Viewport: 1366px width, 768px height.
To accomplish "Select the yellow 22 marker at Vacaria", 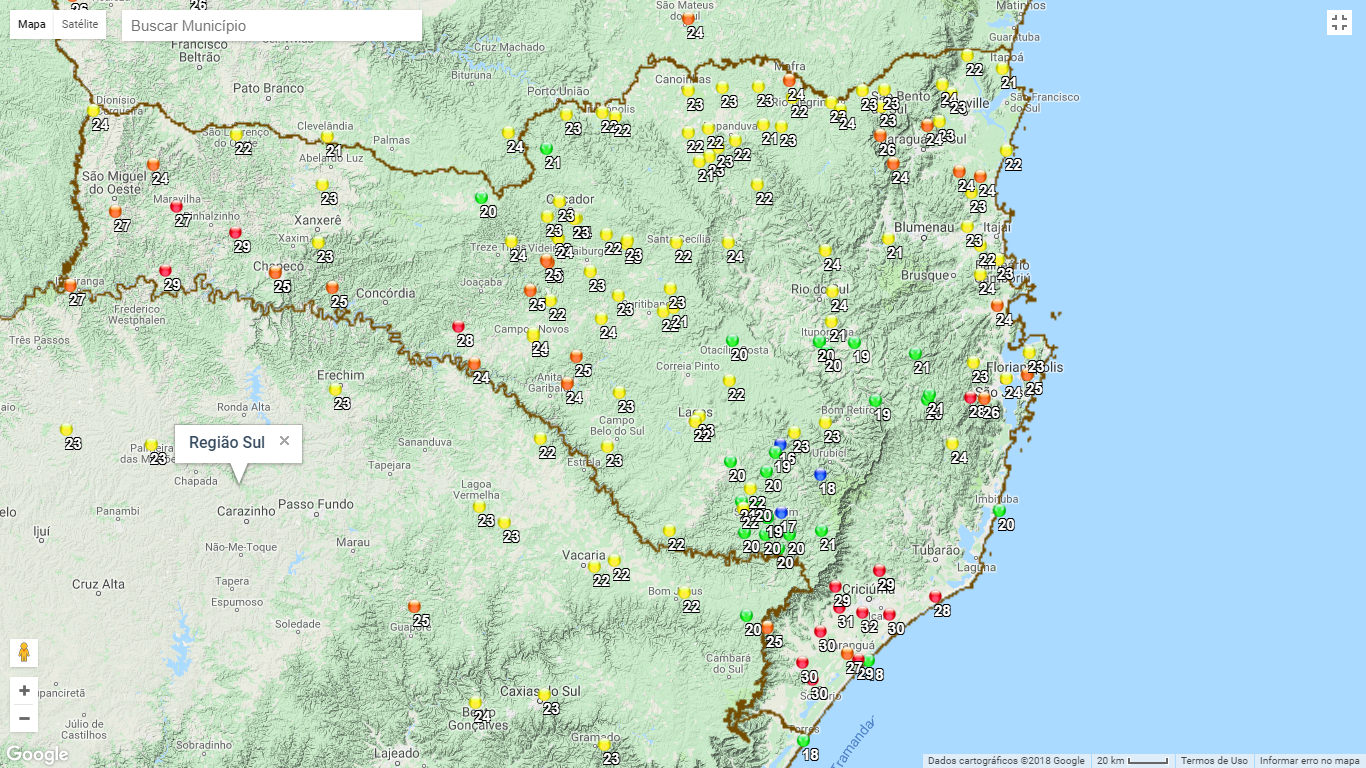I will coord(595,567).
